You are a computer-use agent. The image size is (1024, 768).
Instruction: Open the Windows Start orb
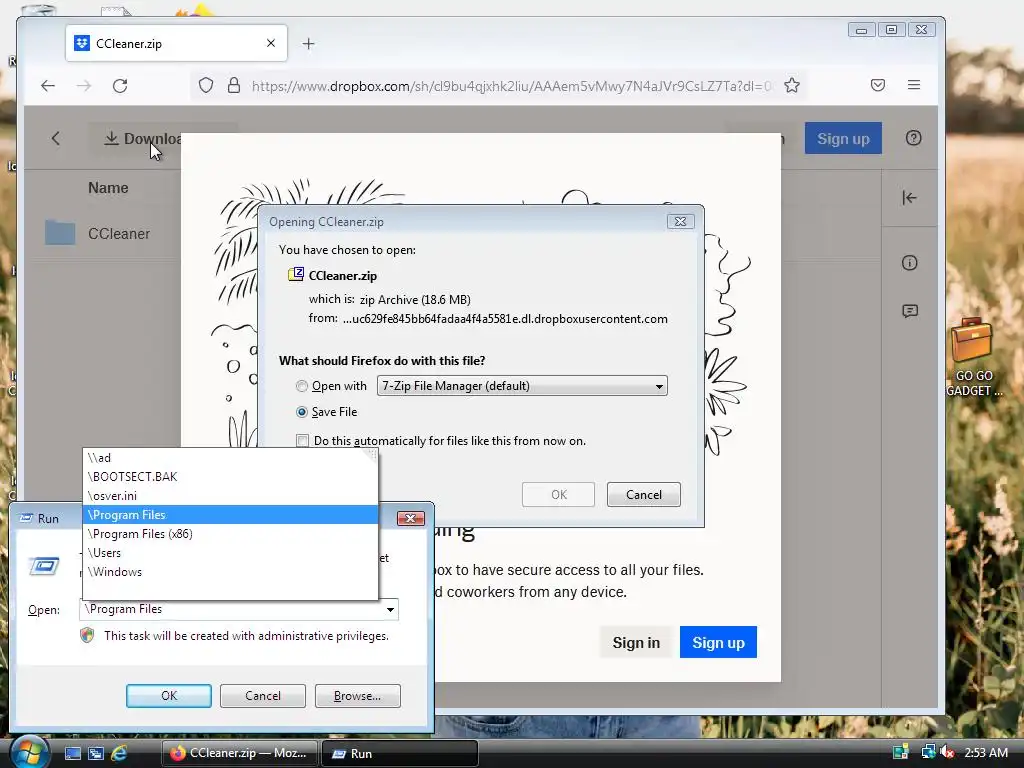[28, 752]
